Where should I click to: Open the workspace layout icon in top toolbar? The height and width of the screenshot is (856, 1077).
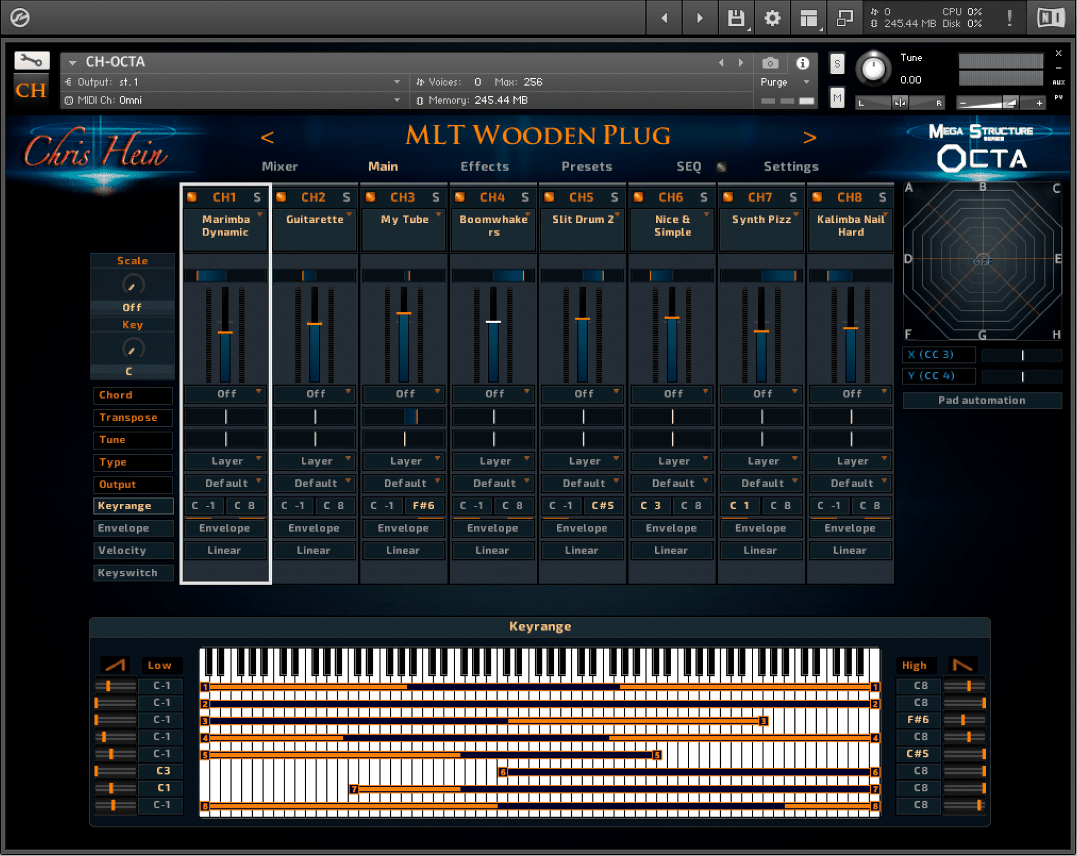tap(809, 17)
